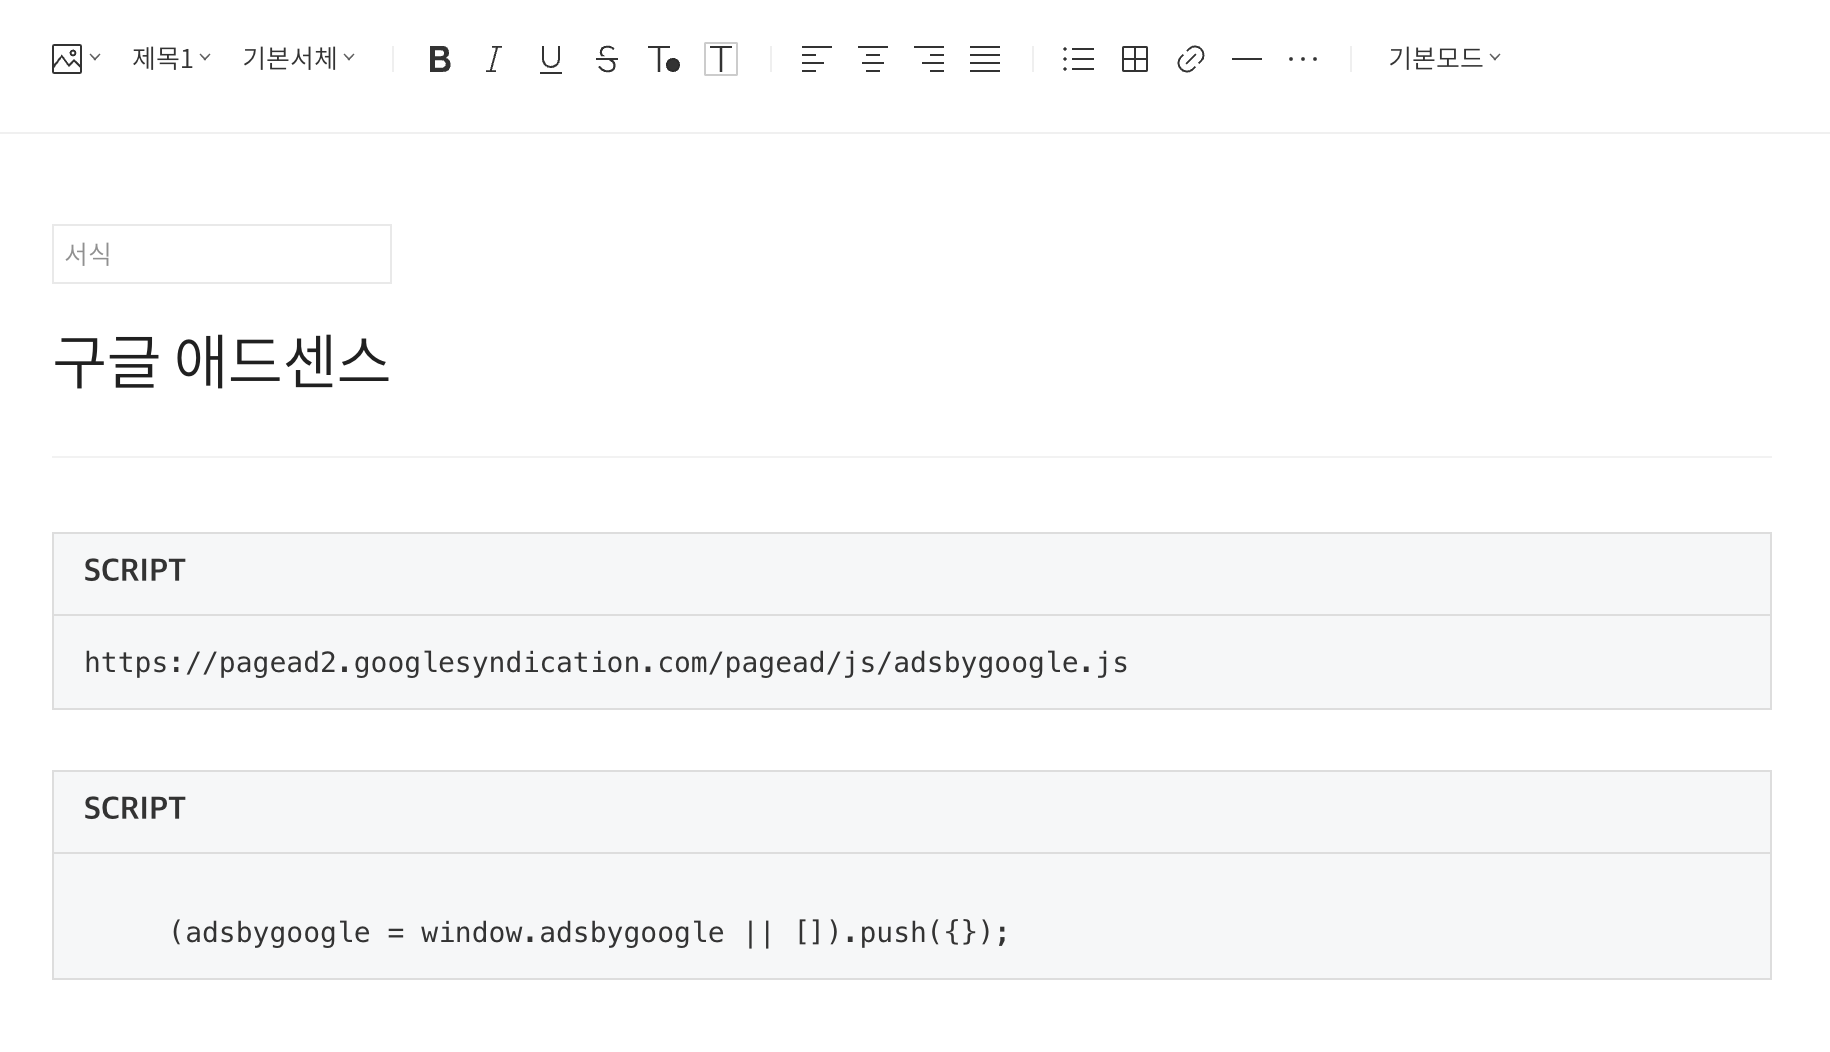Screen dimensions: 1830x1052
Task: Select the second SCRIPT block header
Action: click(x=912, y=812)
